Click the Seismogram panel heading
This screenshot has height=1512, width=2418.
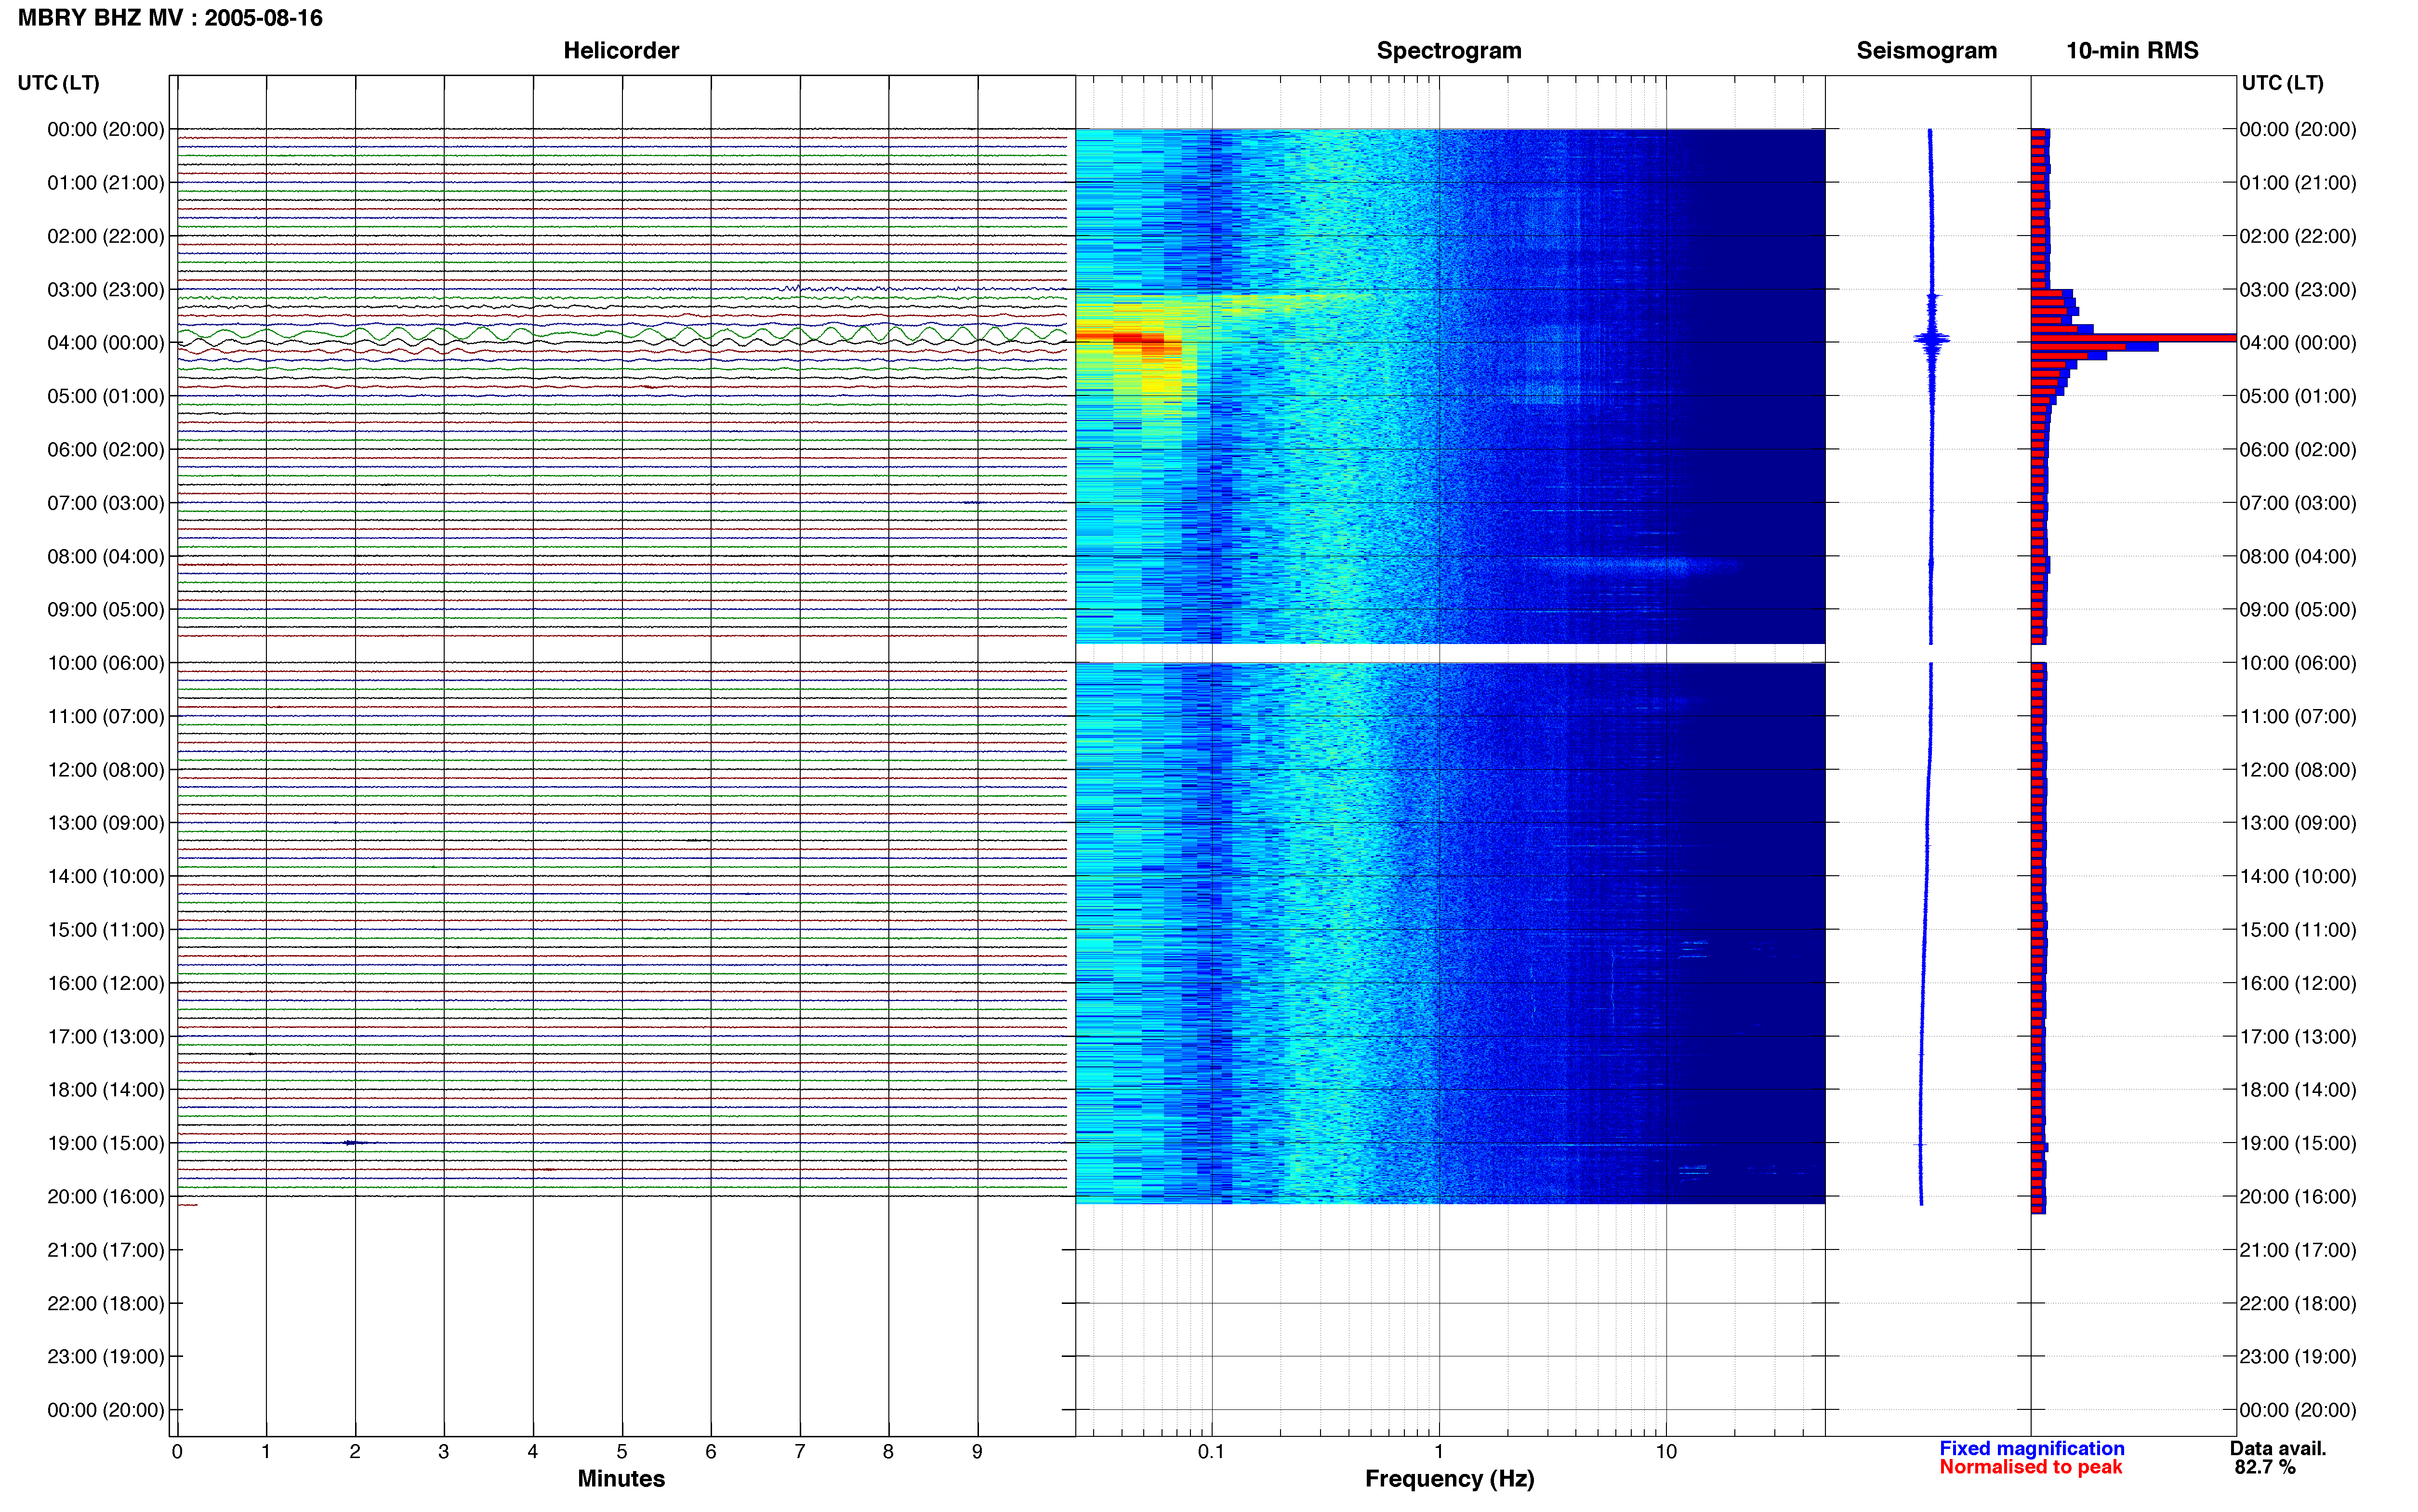(1926, 50)
